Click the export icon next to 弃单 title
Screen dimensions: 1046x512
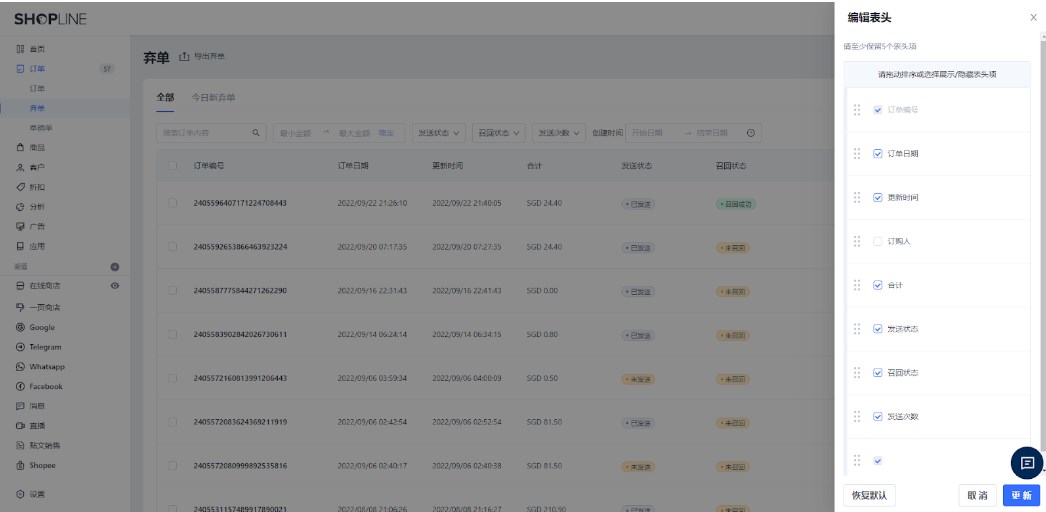click(184, 55)
